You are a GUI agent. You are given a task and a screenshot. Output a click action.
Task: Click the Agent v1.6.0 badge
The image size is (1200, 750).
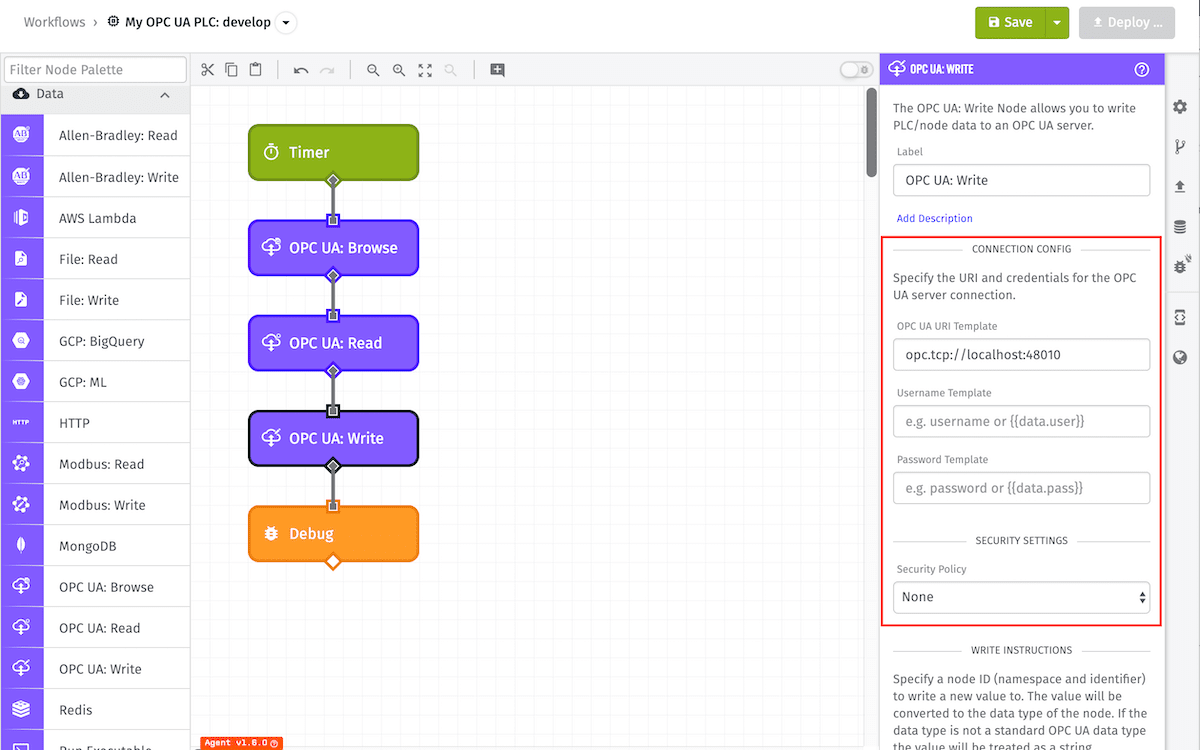(x=241, y=743)
